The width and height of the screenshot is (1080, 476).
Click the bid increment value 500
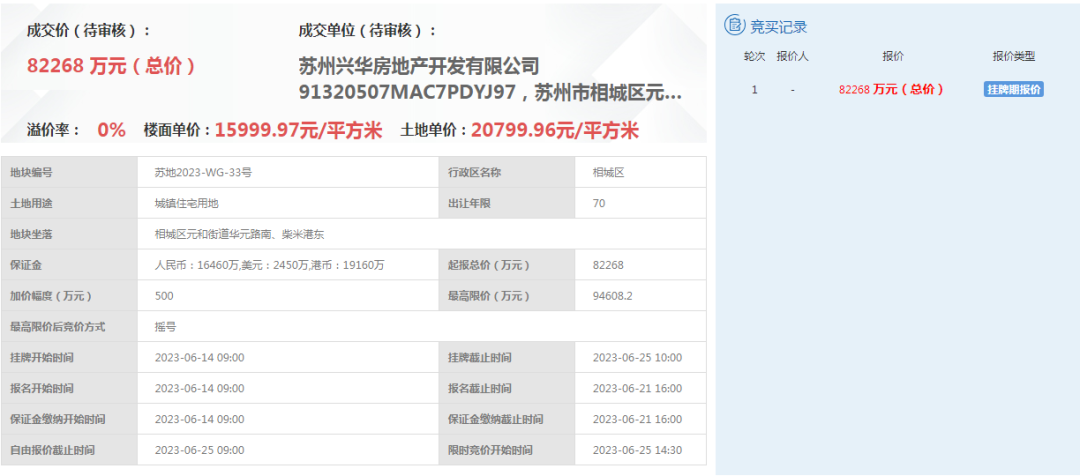click(x=164, y=296)
